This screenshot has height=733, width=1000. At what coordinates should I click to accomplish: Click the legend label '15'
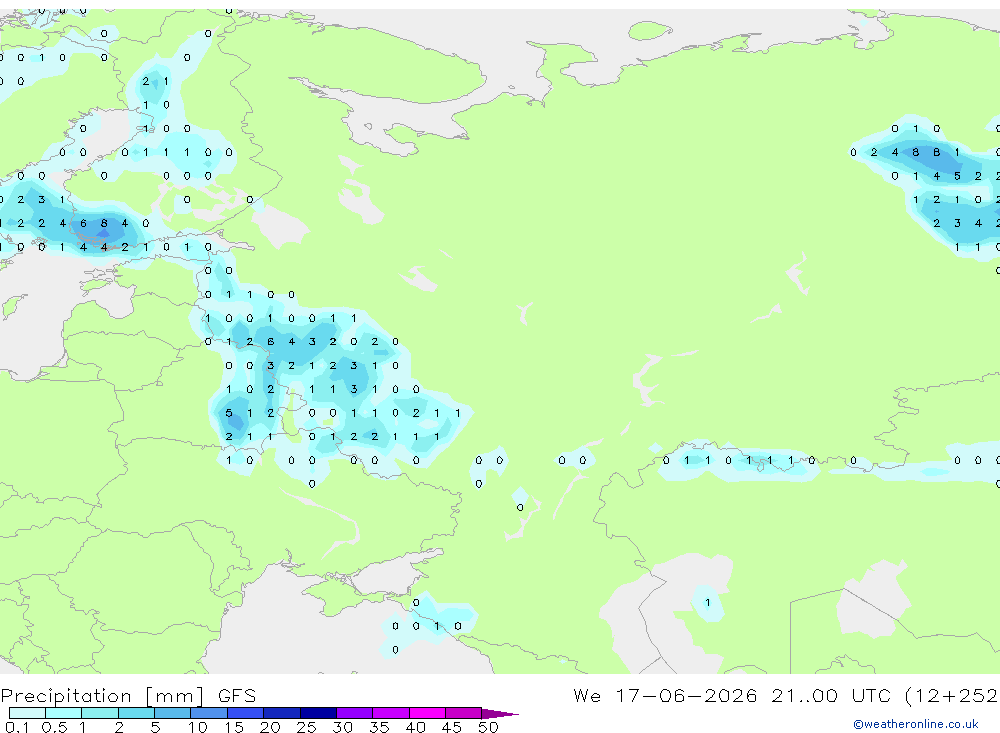233,727
